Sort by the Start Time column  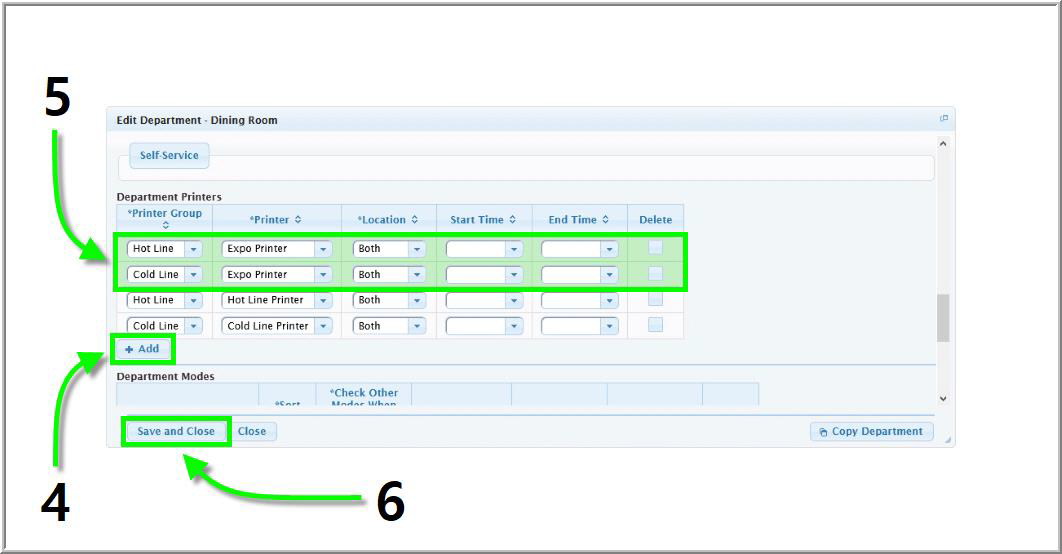coord(483,220)
